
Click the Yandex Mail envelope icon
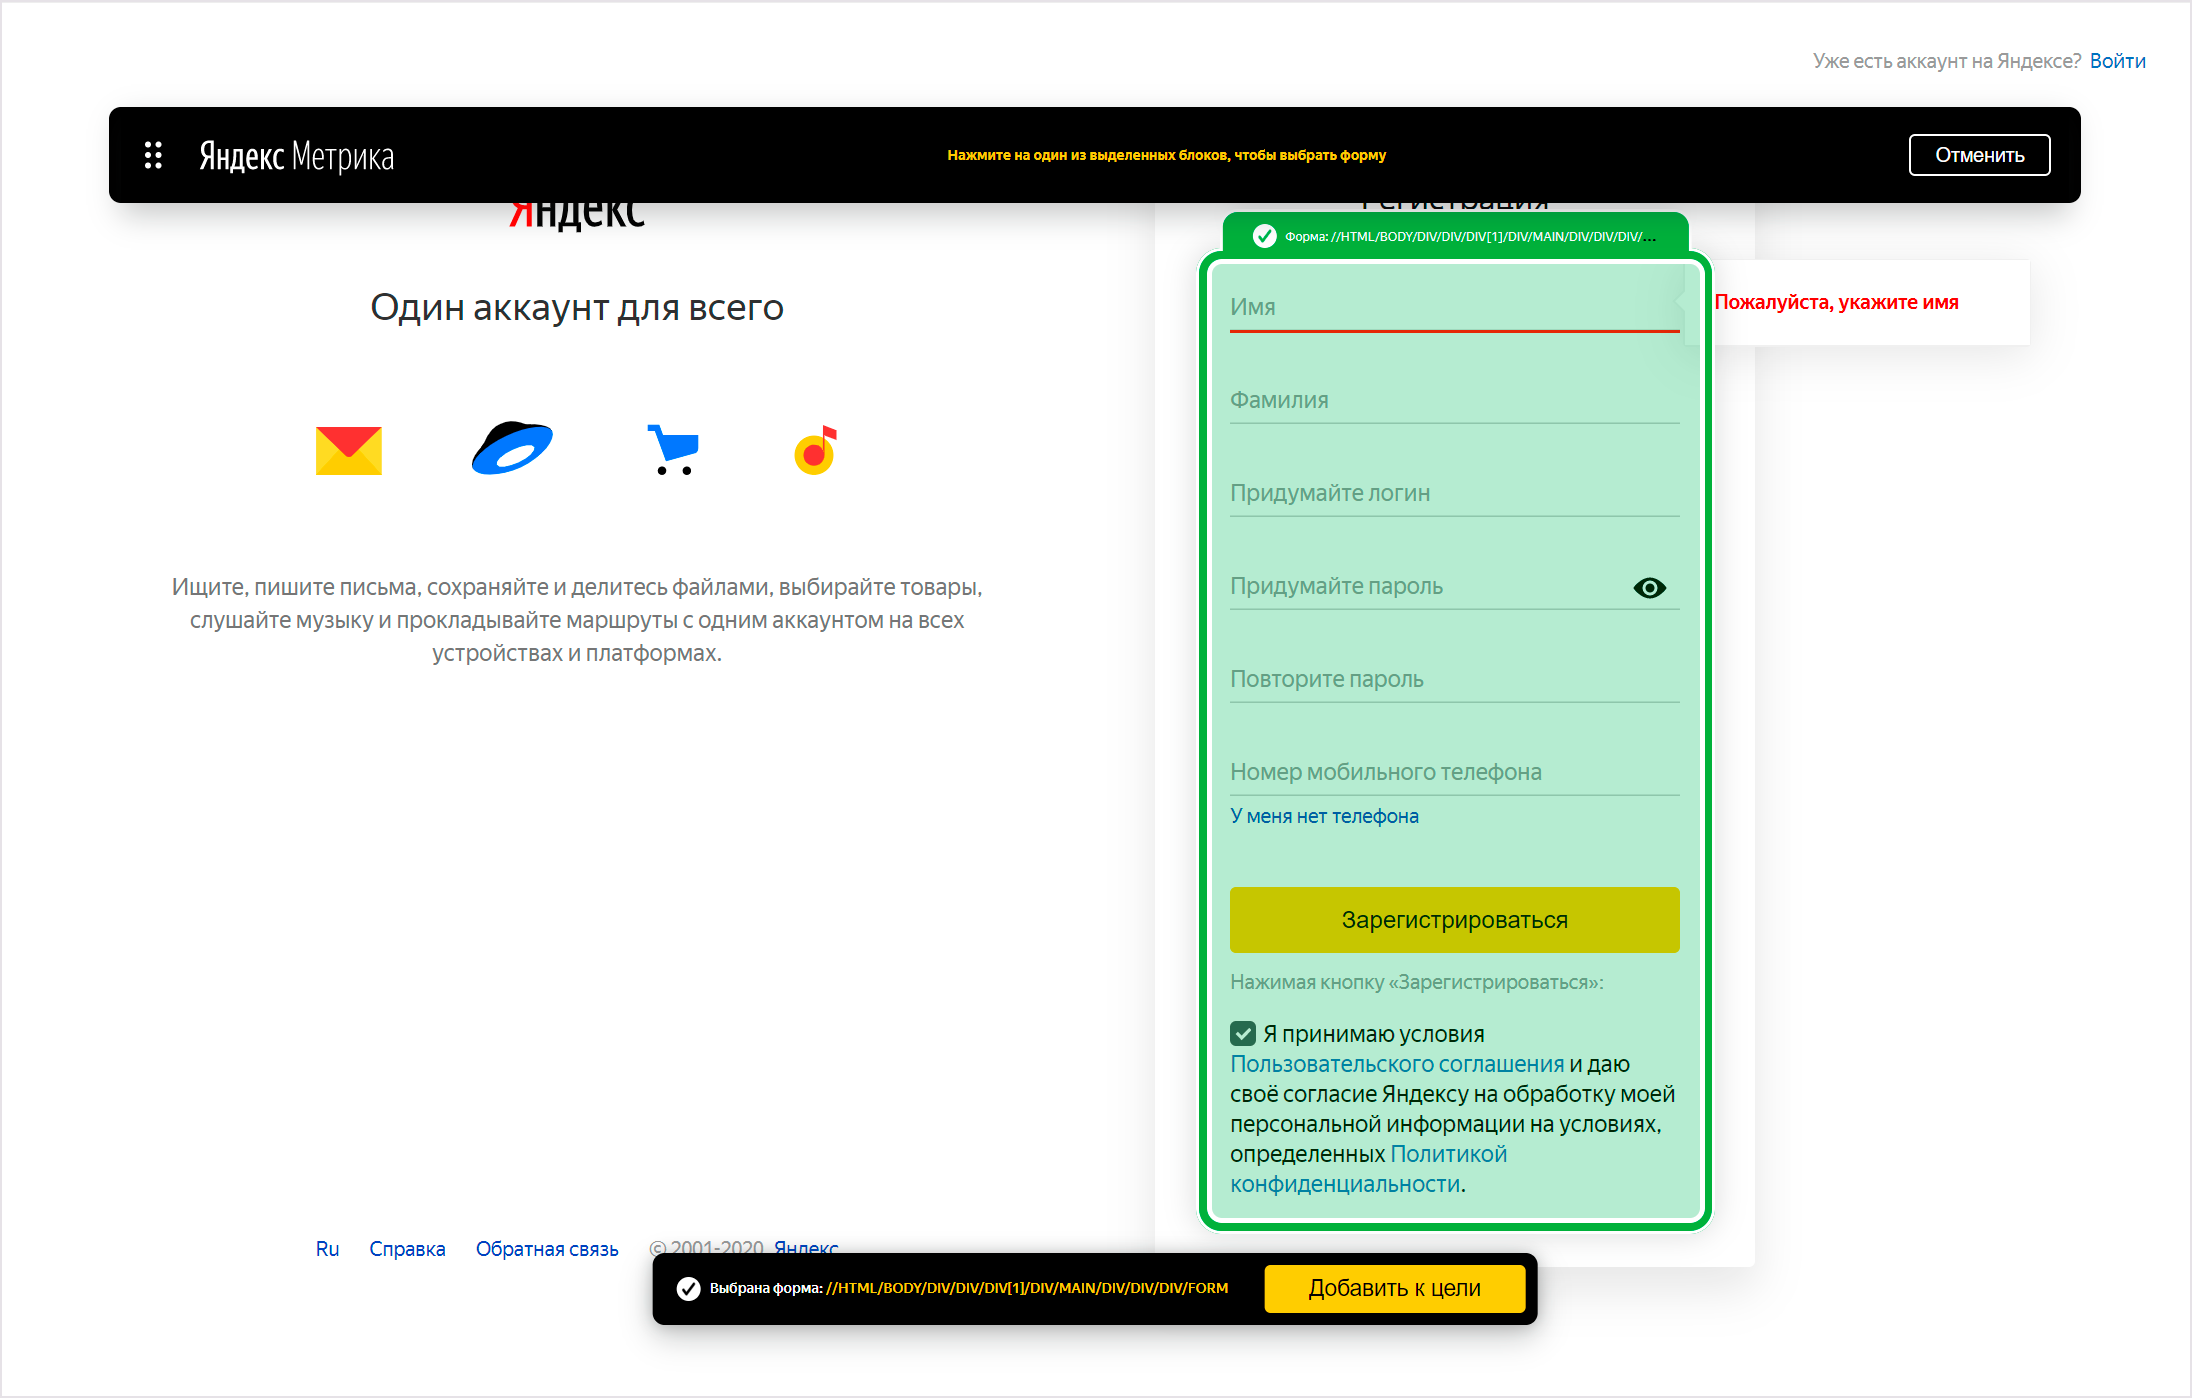(x=348, y=451)
